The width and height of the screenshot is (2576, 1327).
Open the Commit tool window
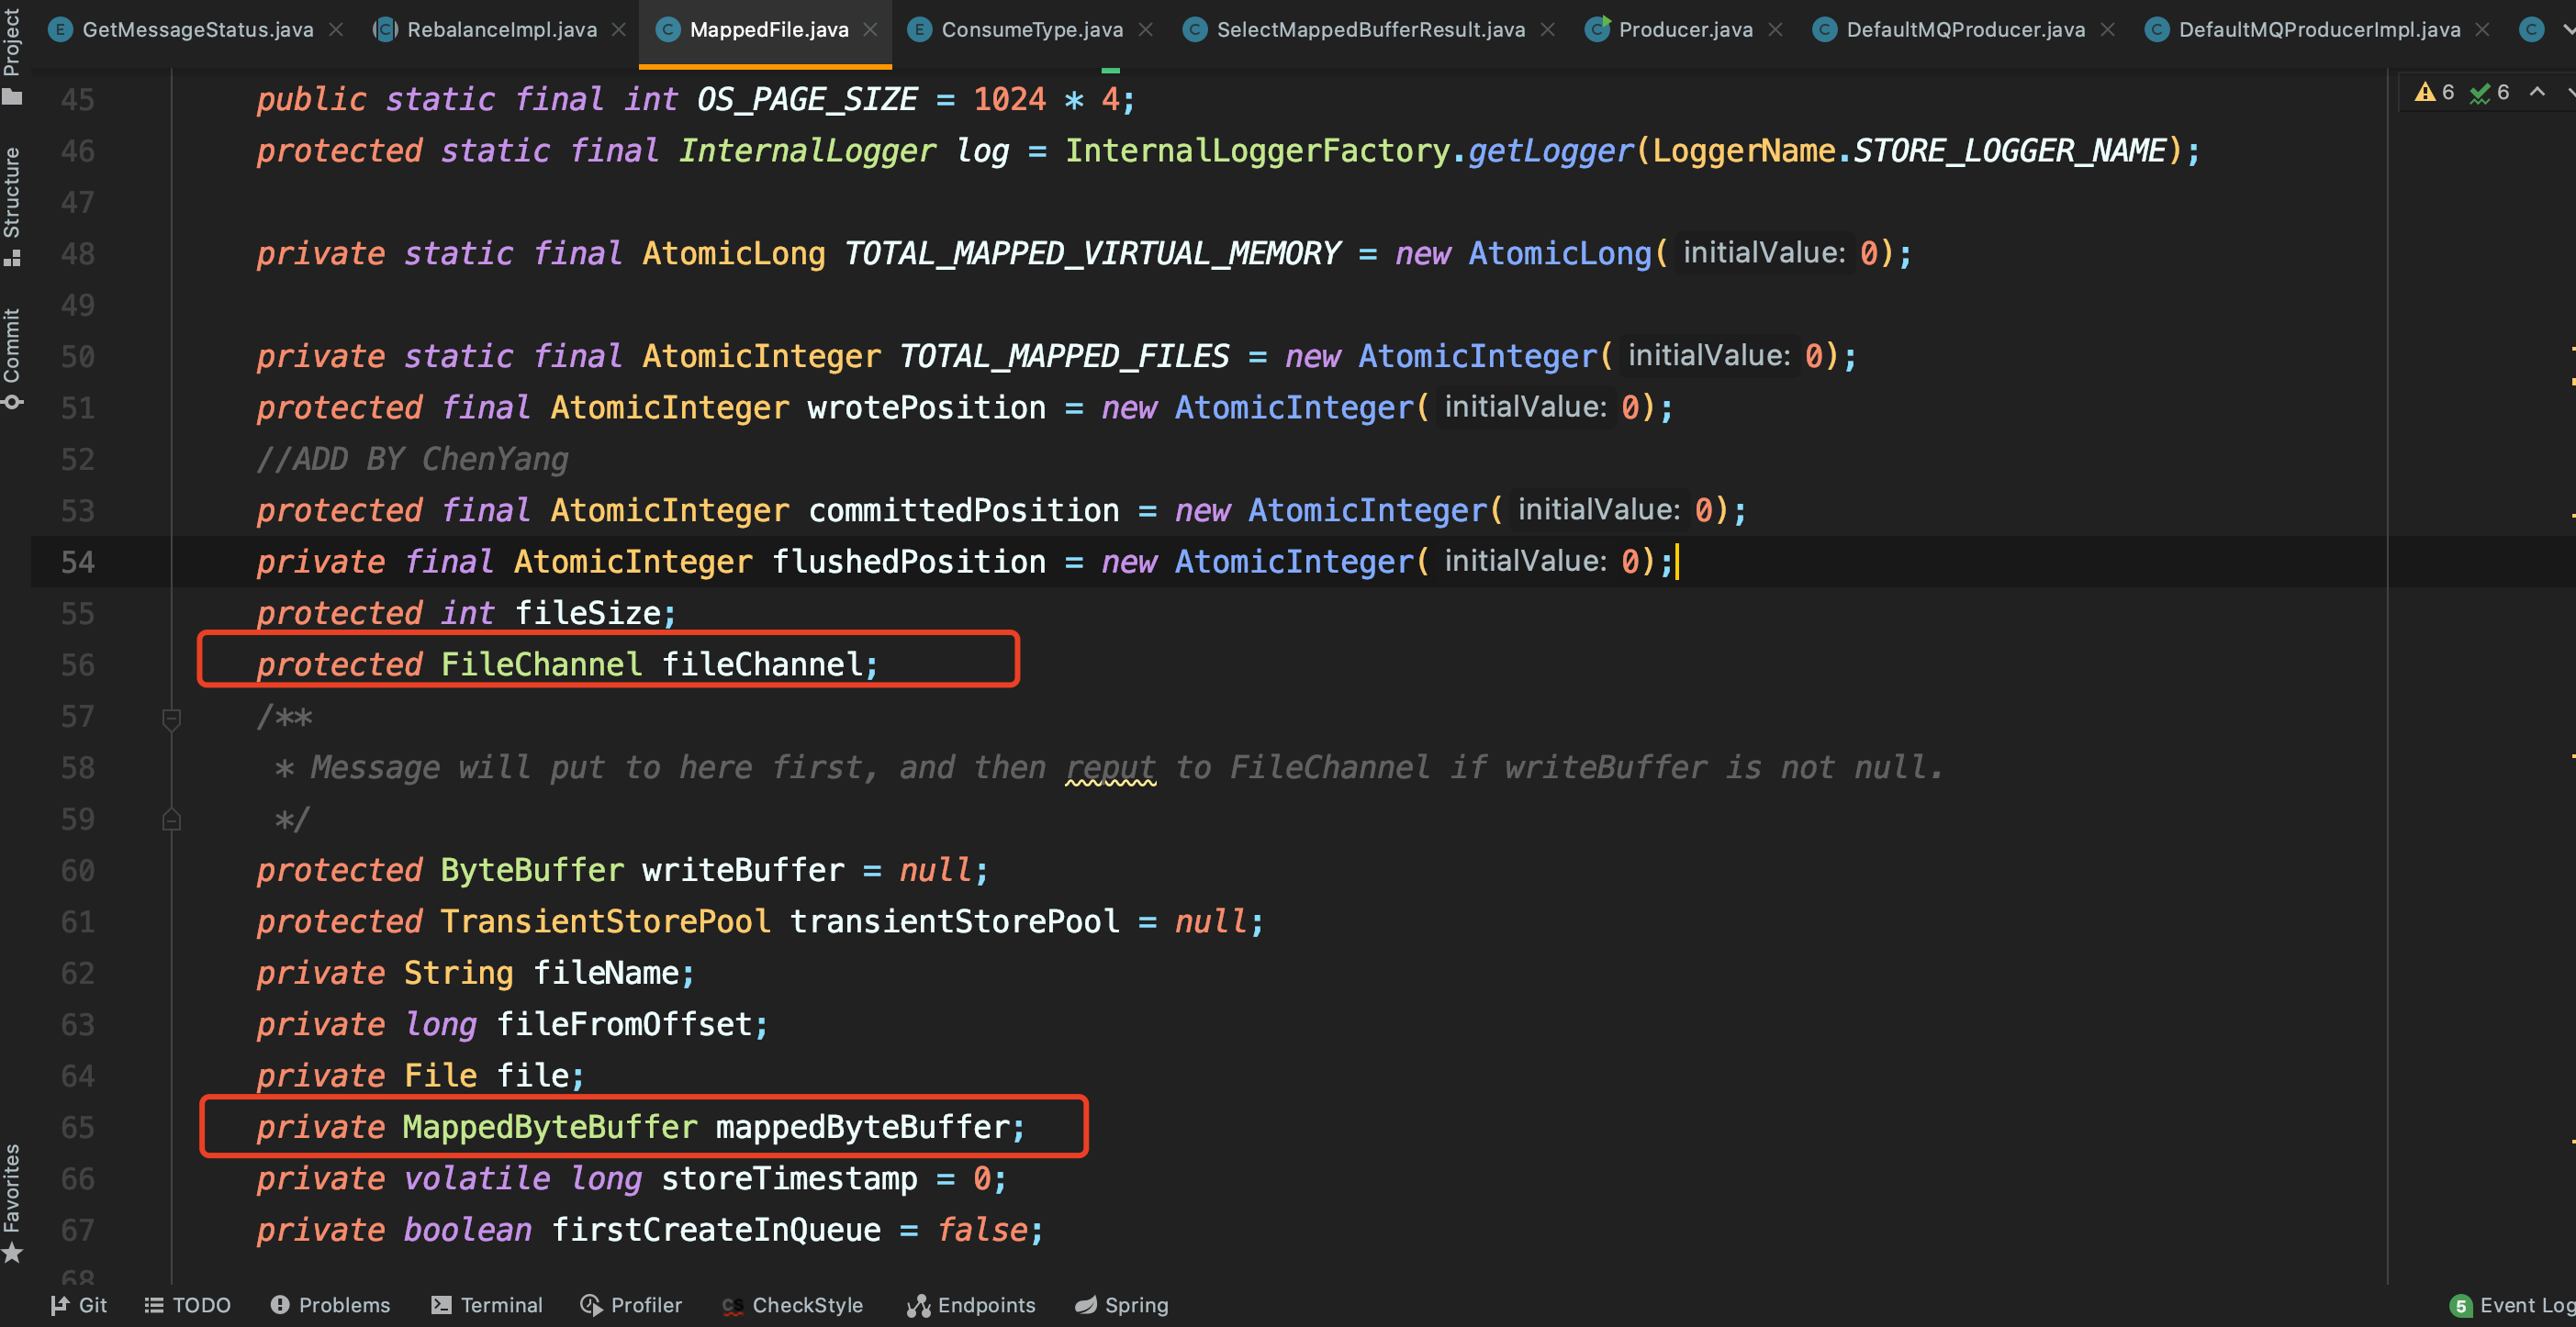point(12,359)
